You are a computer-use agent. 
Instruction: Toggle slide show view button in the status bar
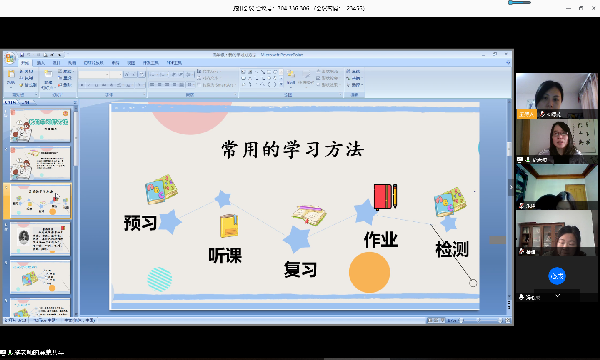click(x=442, y=320)
